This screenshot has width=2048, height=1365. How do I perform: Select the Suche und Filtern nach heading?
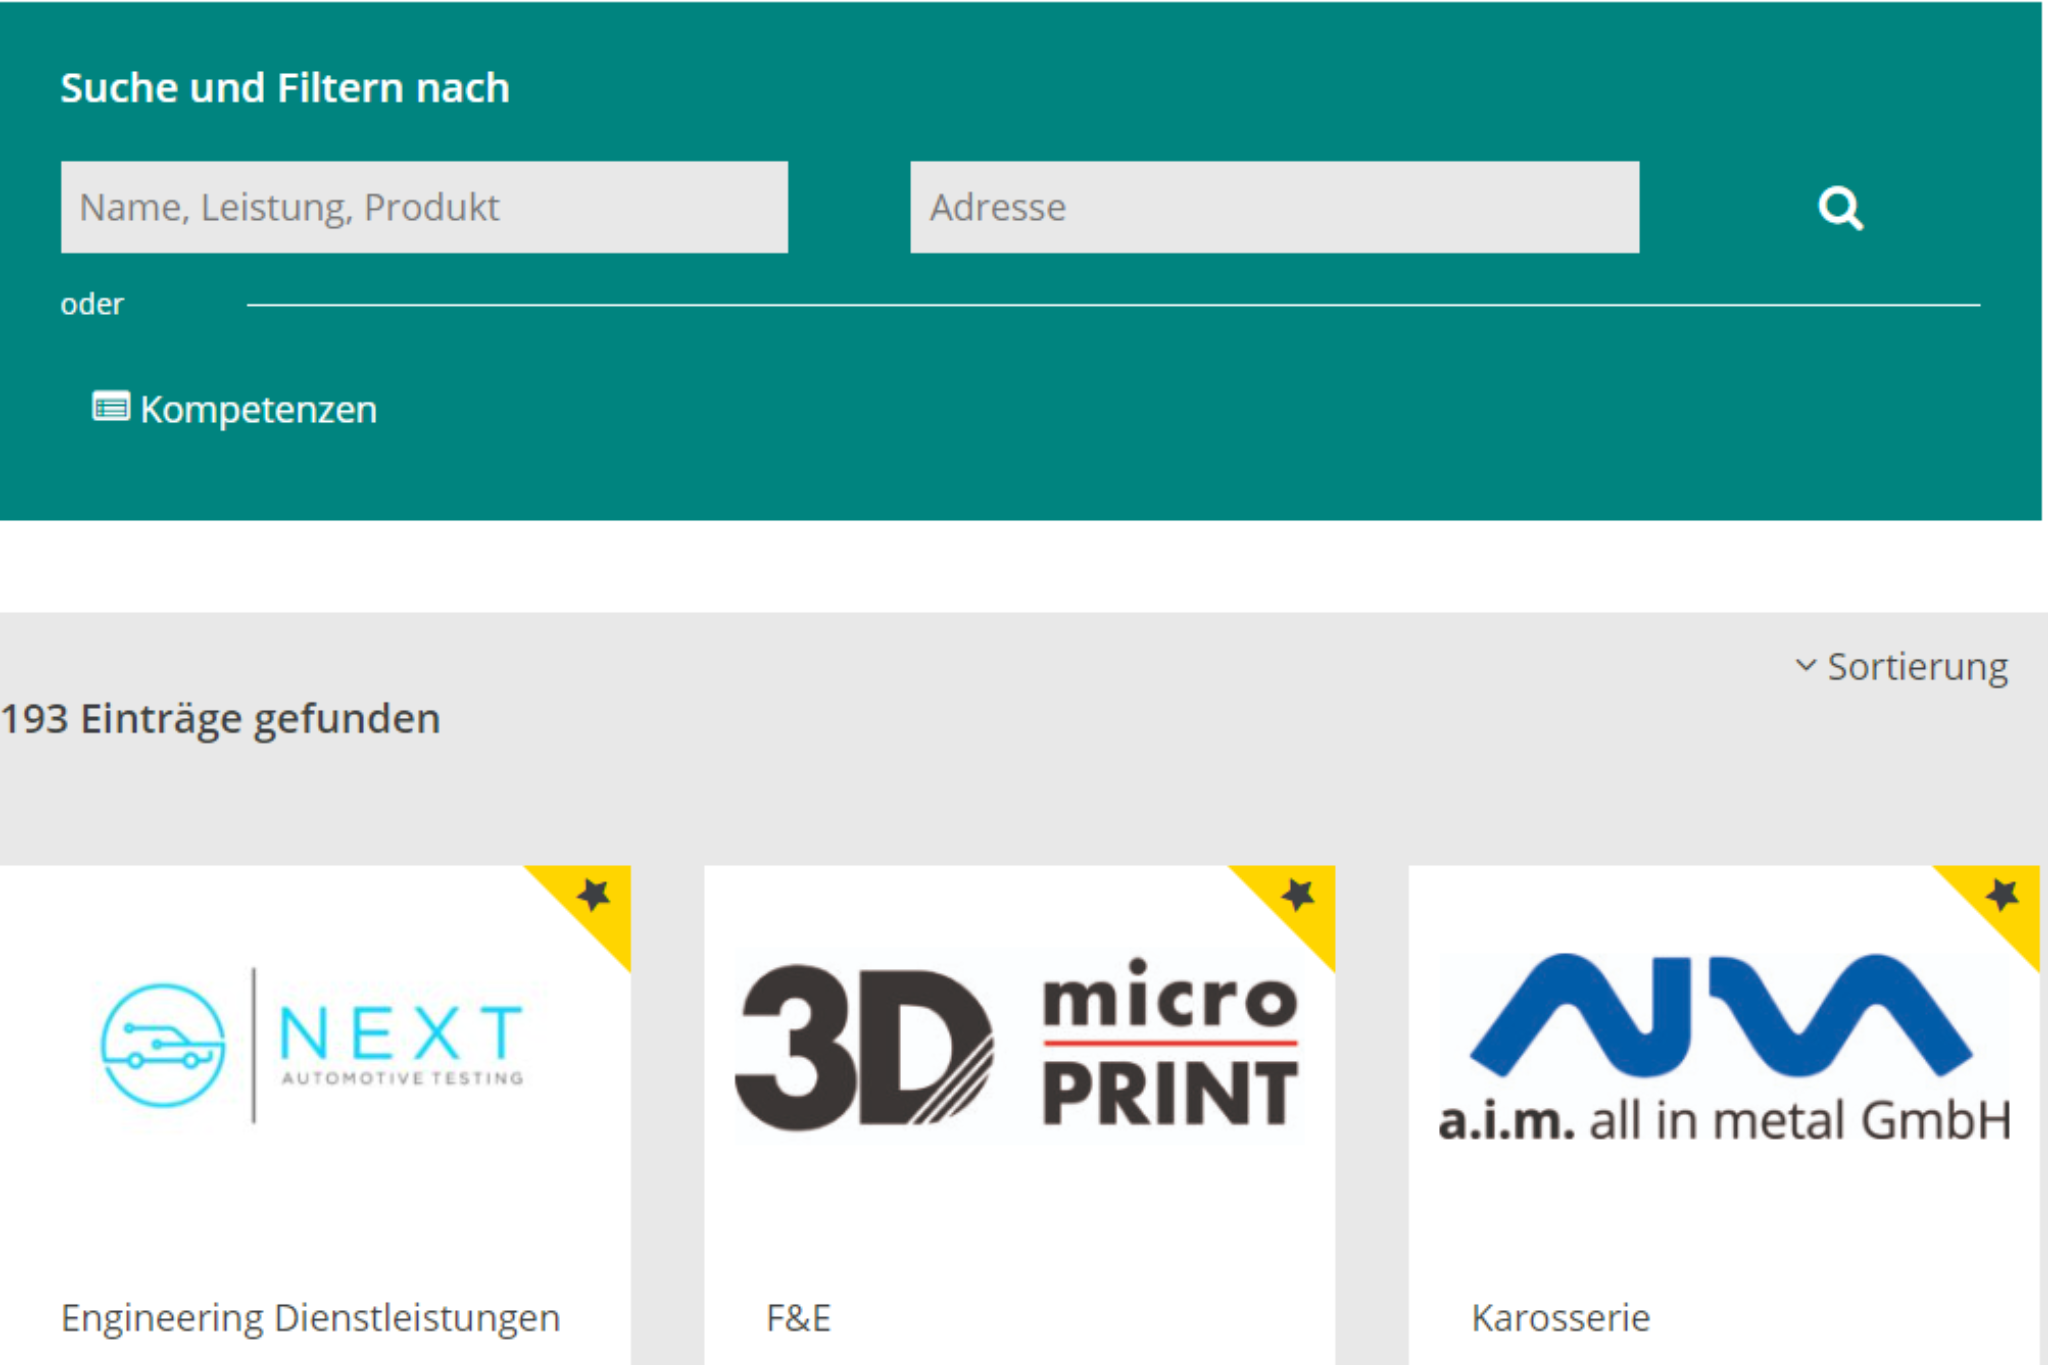pyautogui.click(x=285, y=88)
